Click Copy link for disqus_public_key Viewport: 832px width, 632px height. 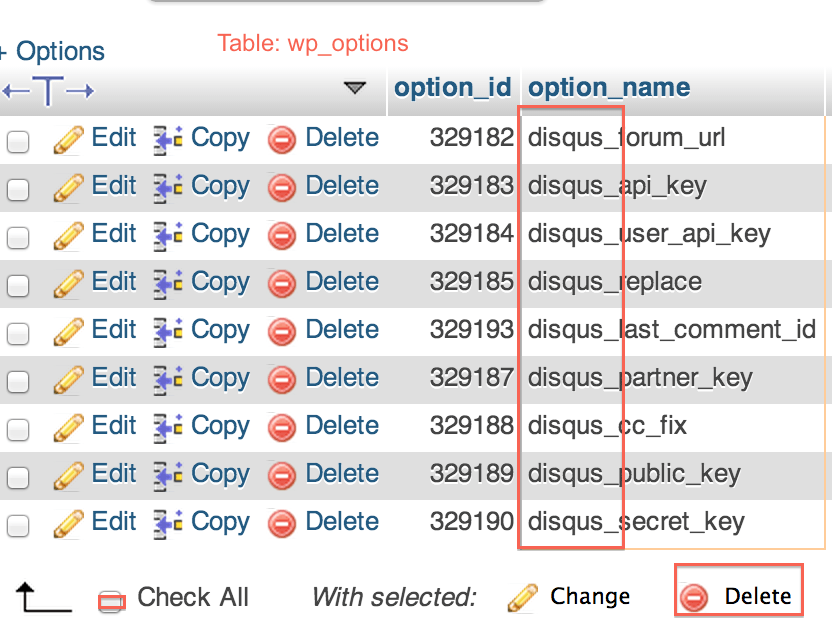[220, 475]
